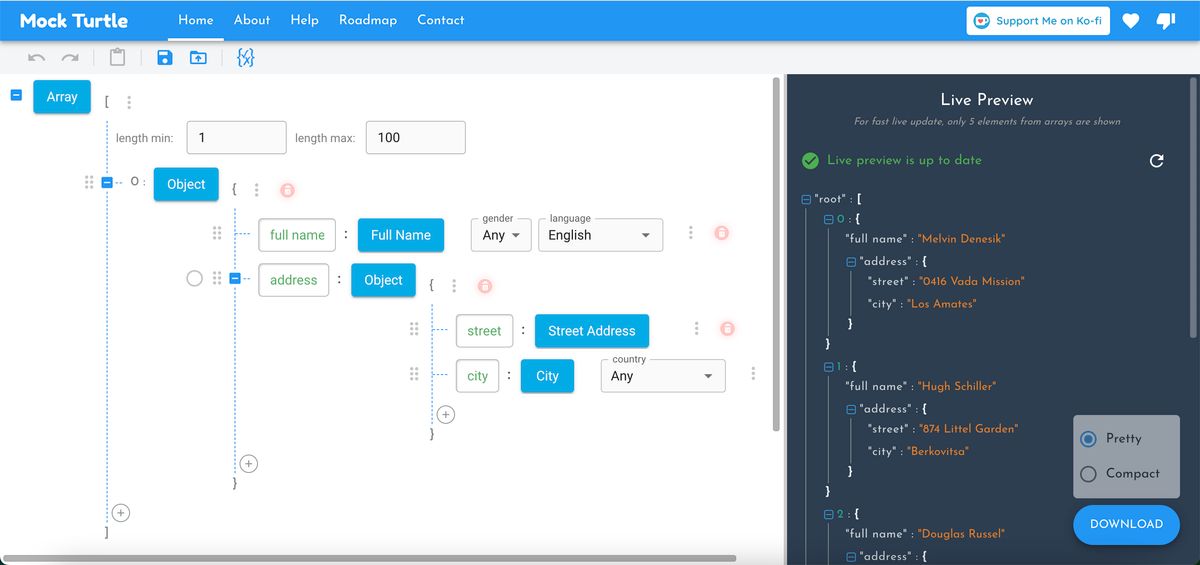
Task: Click the DOWNLOAD button
Action: pyautogui.click(x=1126, y=524)
